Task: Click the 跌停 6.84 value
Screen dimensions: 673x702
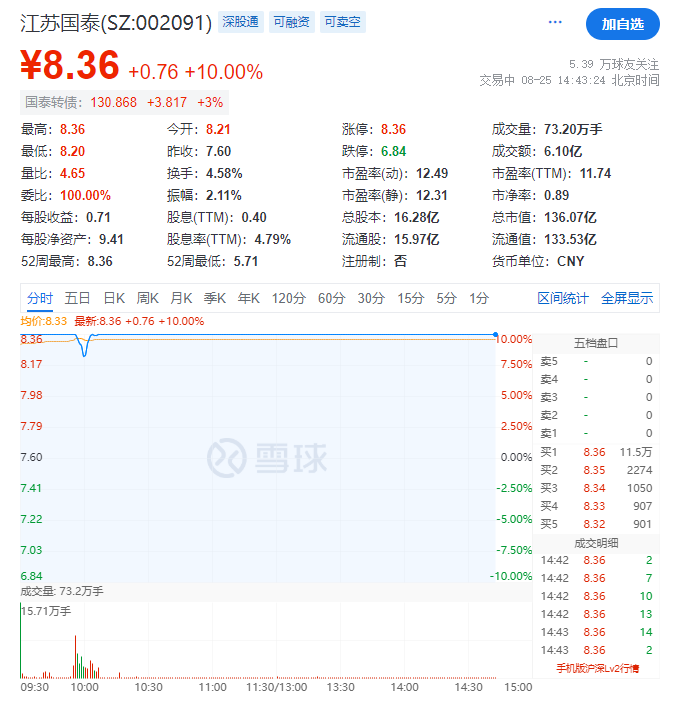Action: point(393,151)
